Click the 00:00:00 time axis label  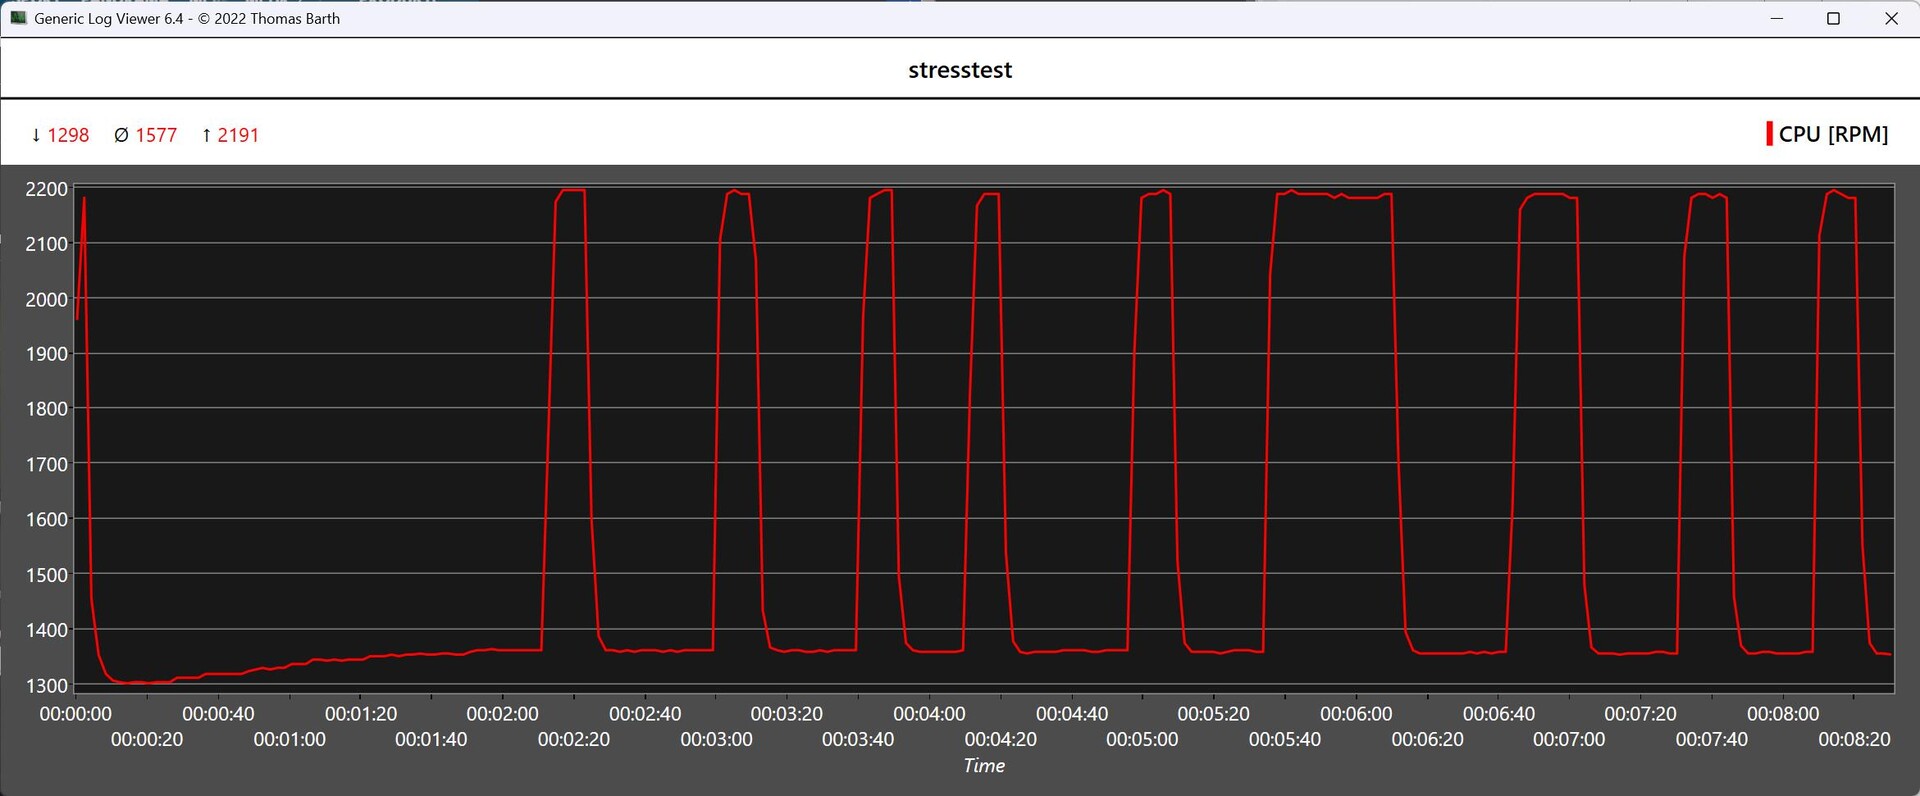(x=76, y=714)
